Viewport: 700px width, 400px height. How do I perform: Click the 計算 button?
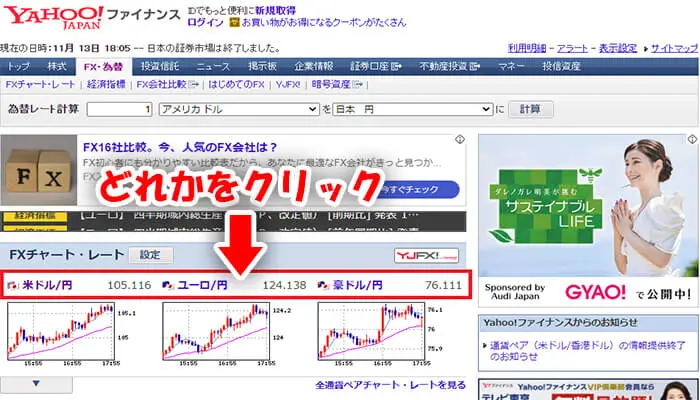coord(531,109)
